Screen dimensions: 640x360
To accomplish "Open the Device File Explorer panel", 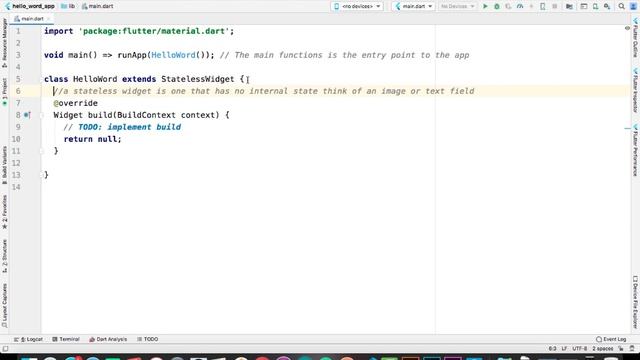I will (x=635, y=302).
